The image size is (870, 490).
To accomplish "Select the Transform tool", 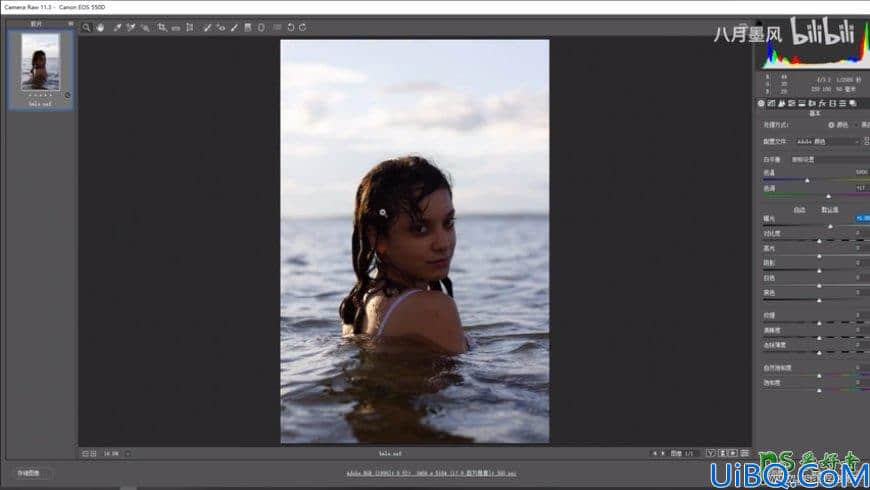I will 190,27.
